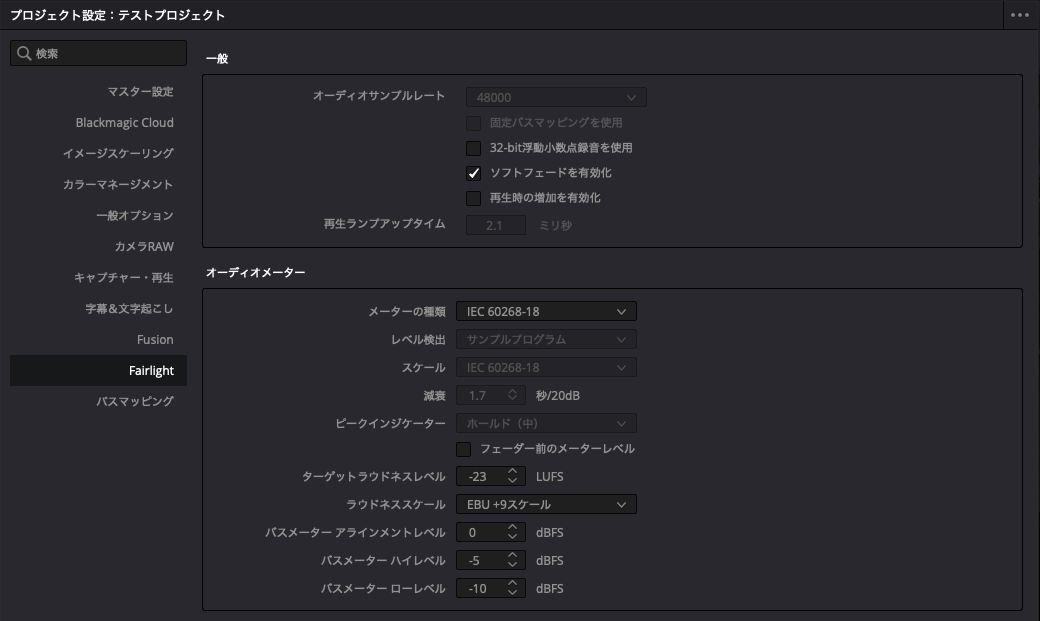
Task: Decrease バスメーター ローレベル down arrow
Action: click(512, 592)
